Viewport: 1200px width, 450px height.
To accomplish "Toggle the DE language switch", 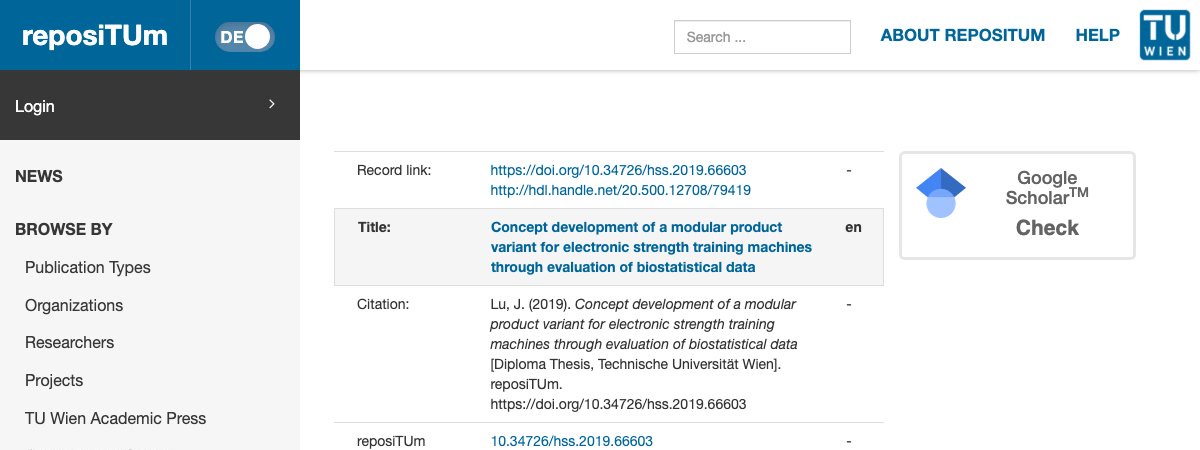I will point(245,37).
